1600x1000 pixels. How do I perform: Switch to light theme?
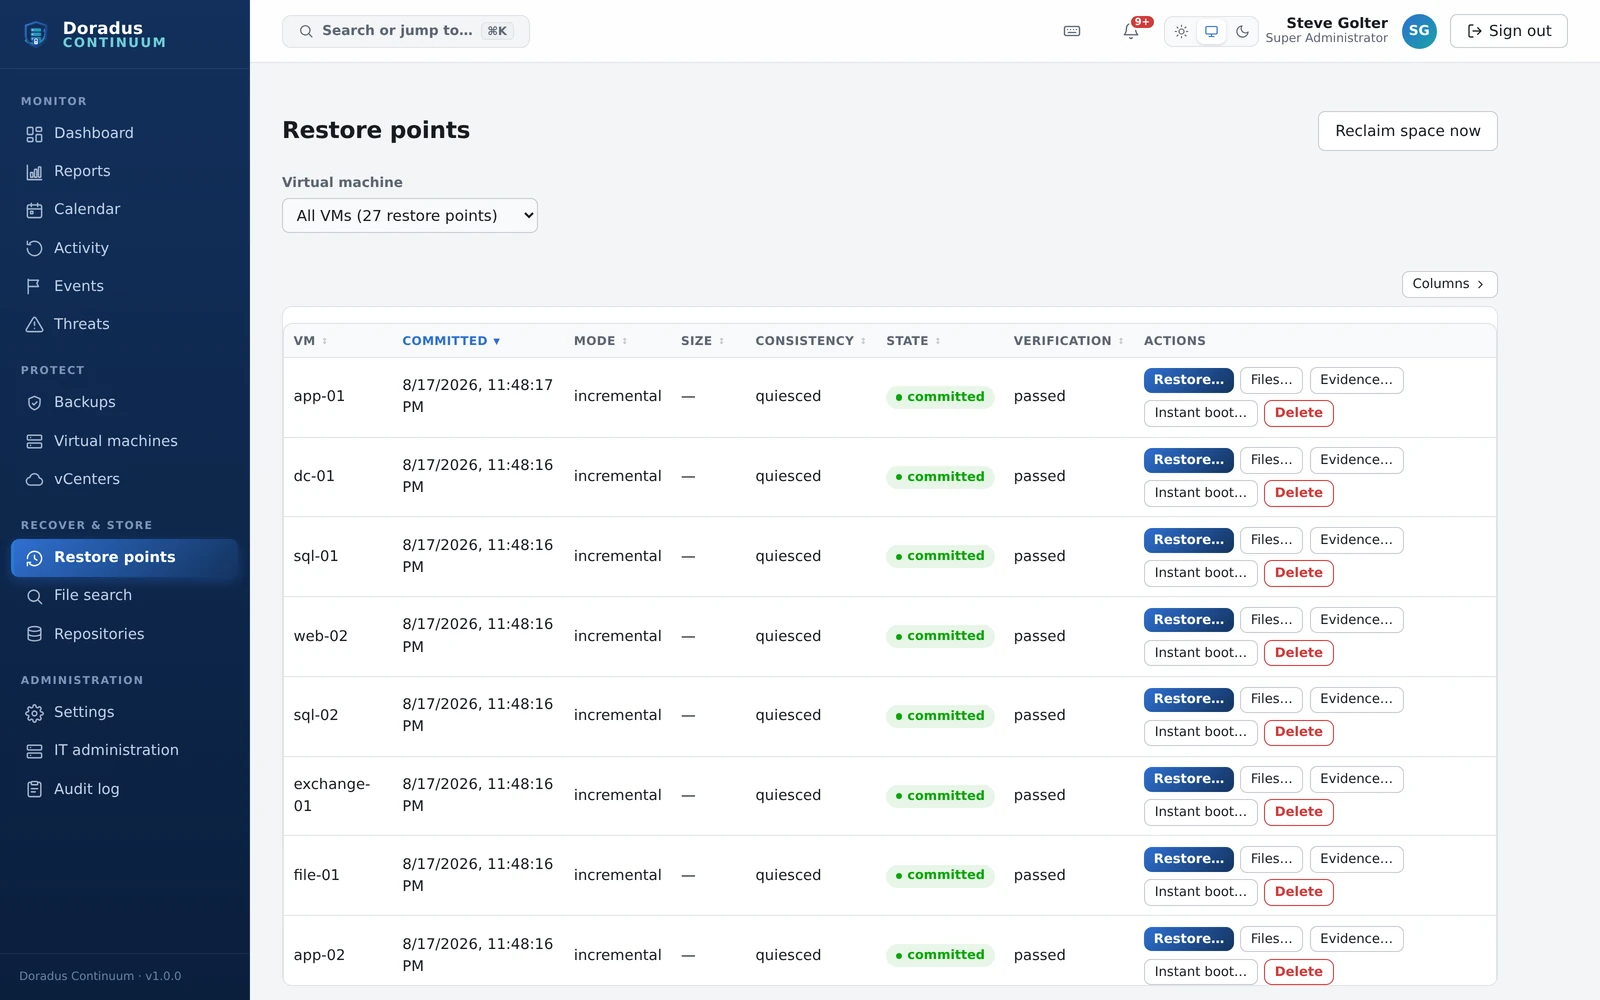click(1181, 31)
